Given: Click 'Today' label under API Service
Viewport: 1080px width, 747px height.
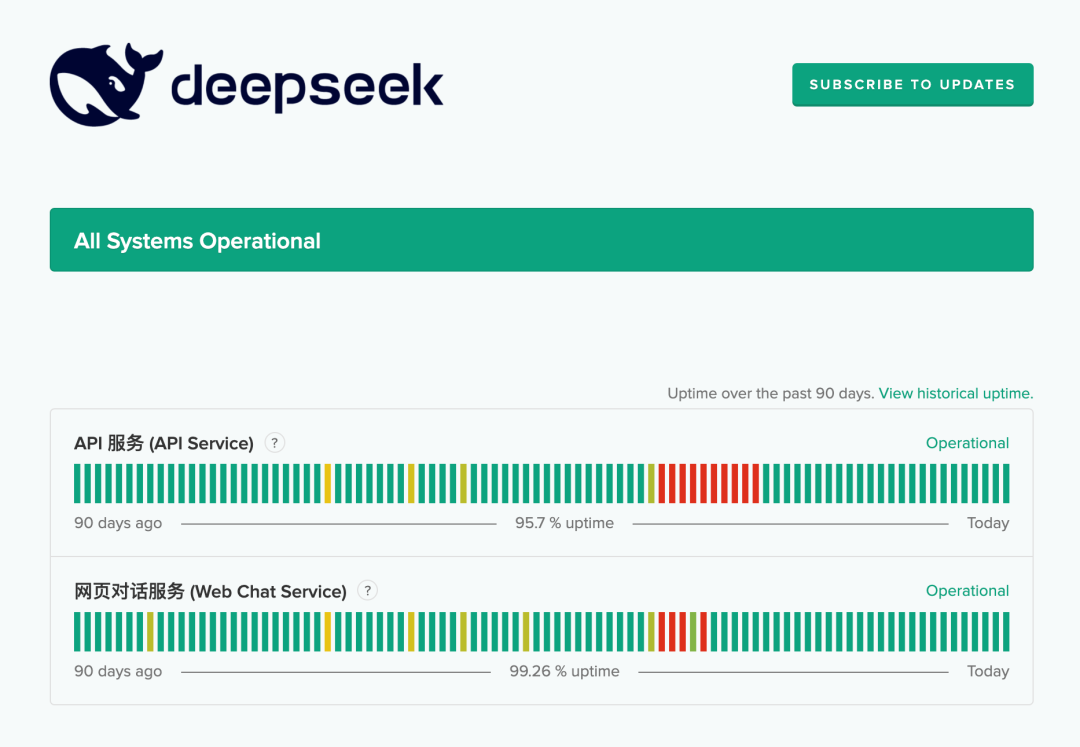Looking at the screenshot, I should click(988, 523).
